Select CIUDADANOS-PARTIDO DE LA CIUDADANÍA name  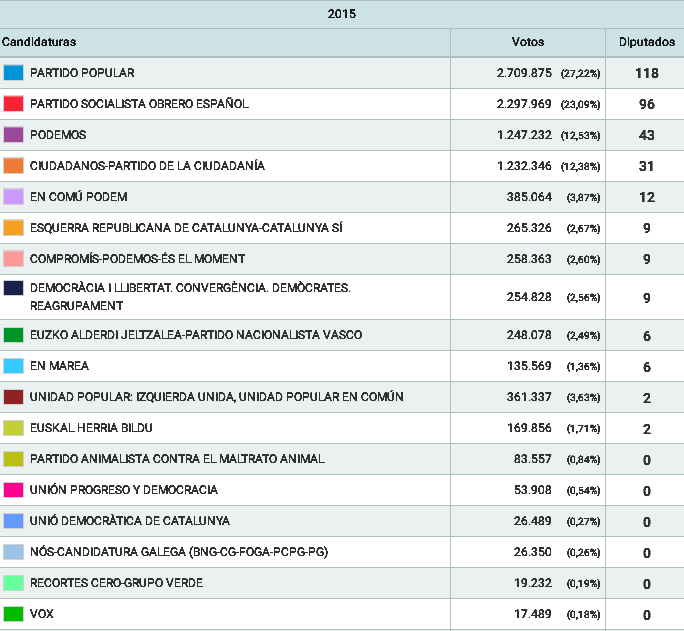click(147, 166)
